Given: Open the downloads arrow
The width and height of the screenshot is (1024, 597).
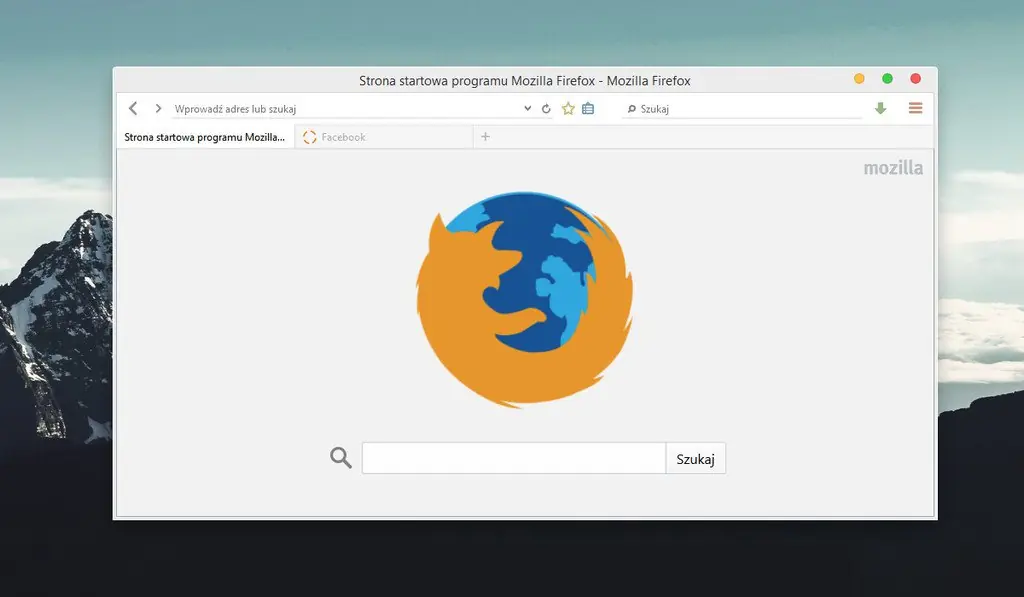Looking at the screenshot, I should (x=880, y=108).
